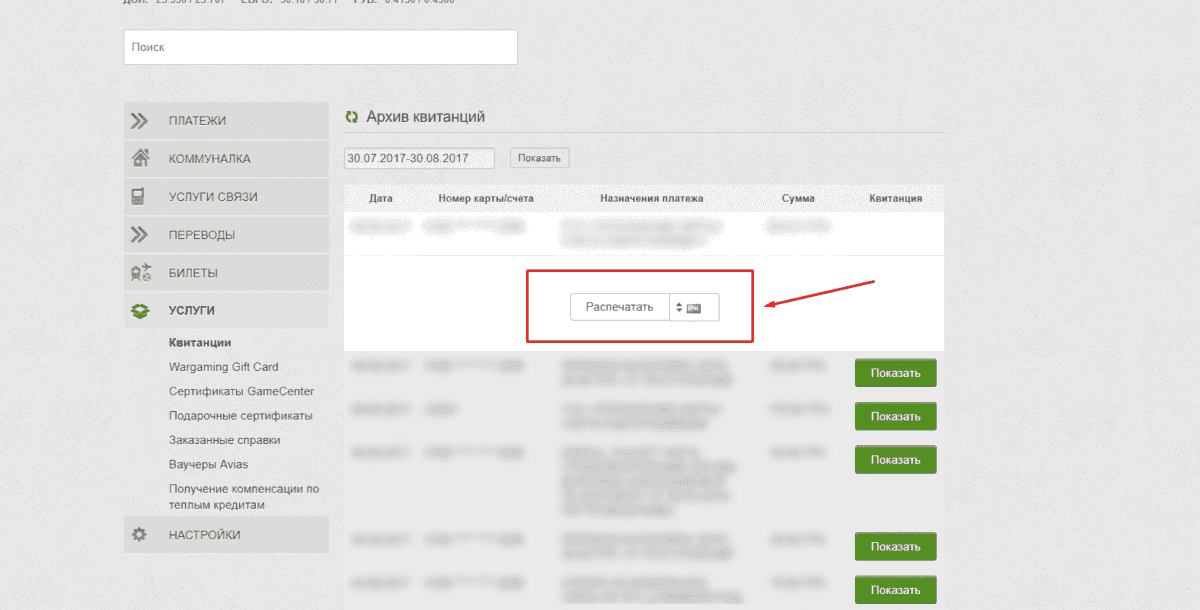
Task: Open Получение компенсации по теплым кредитам
Action: [243, 497]
